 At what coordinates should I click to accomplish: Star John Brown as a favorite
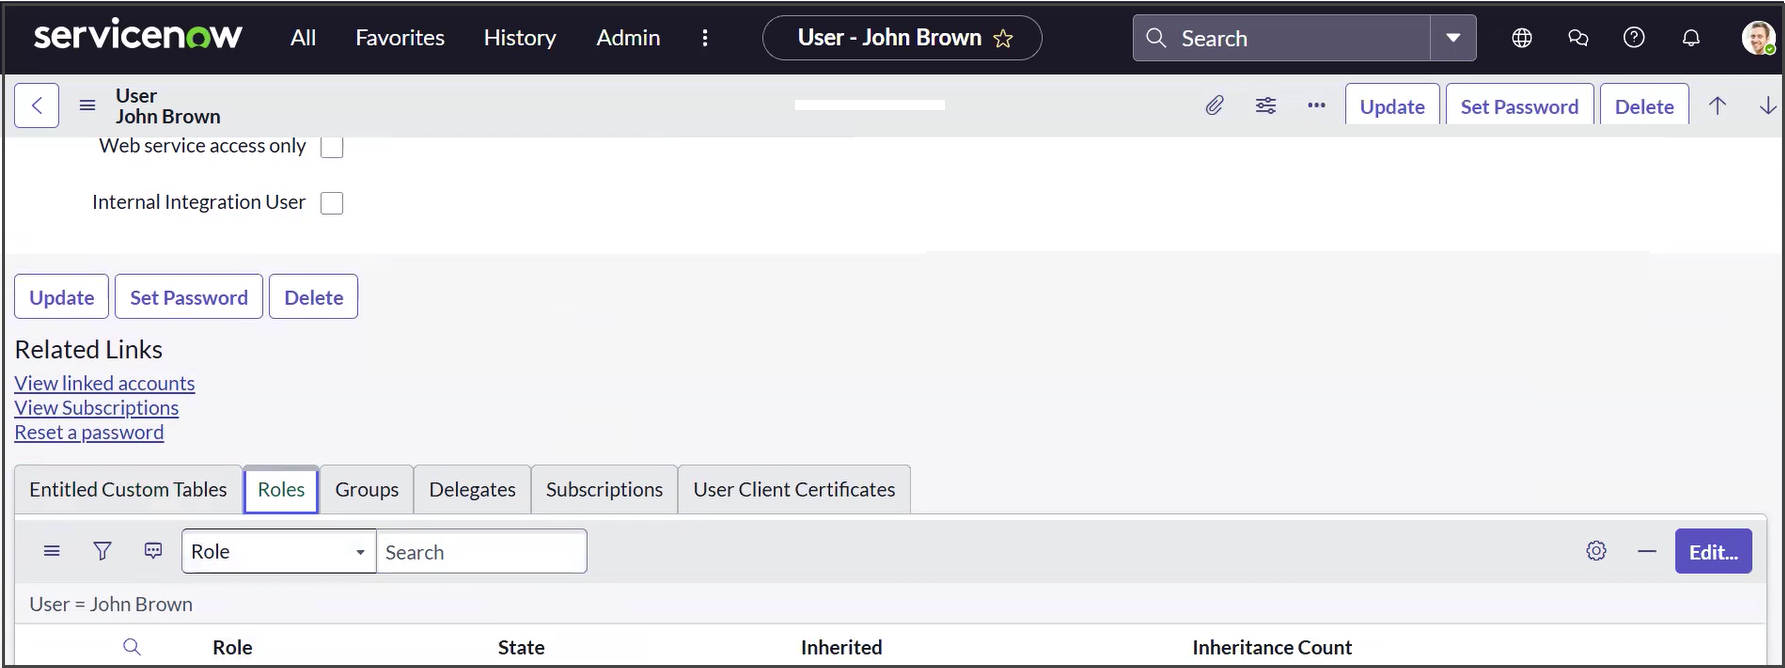pos(1003,39)
